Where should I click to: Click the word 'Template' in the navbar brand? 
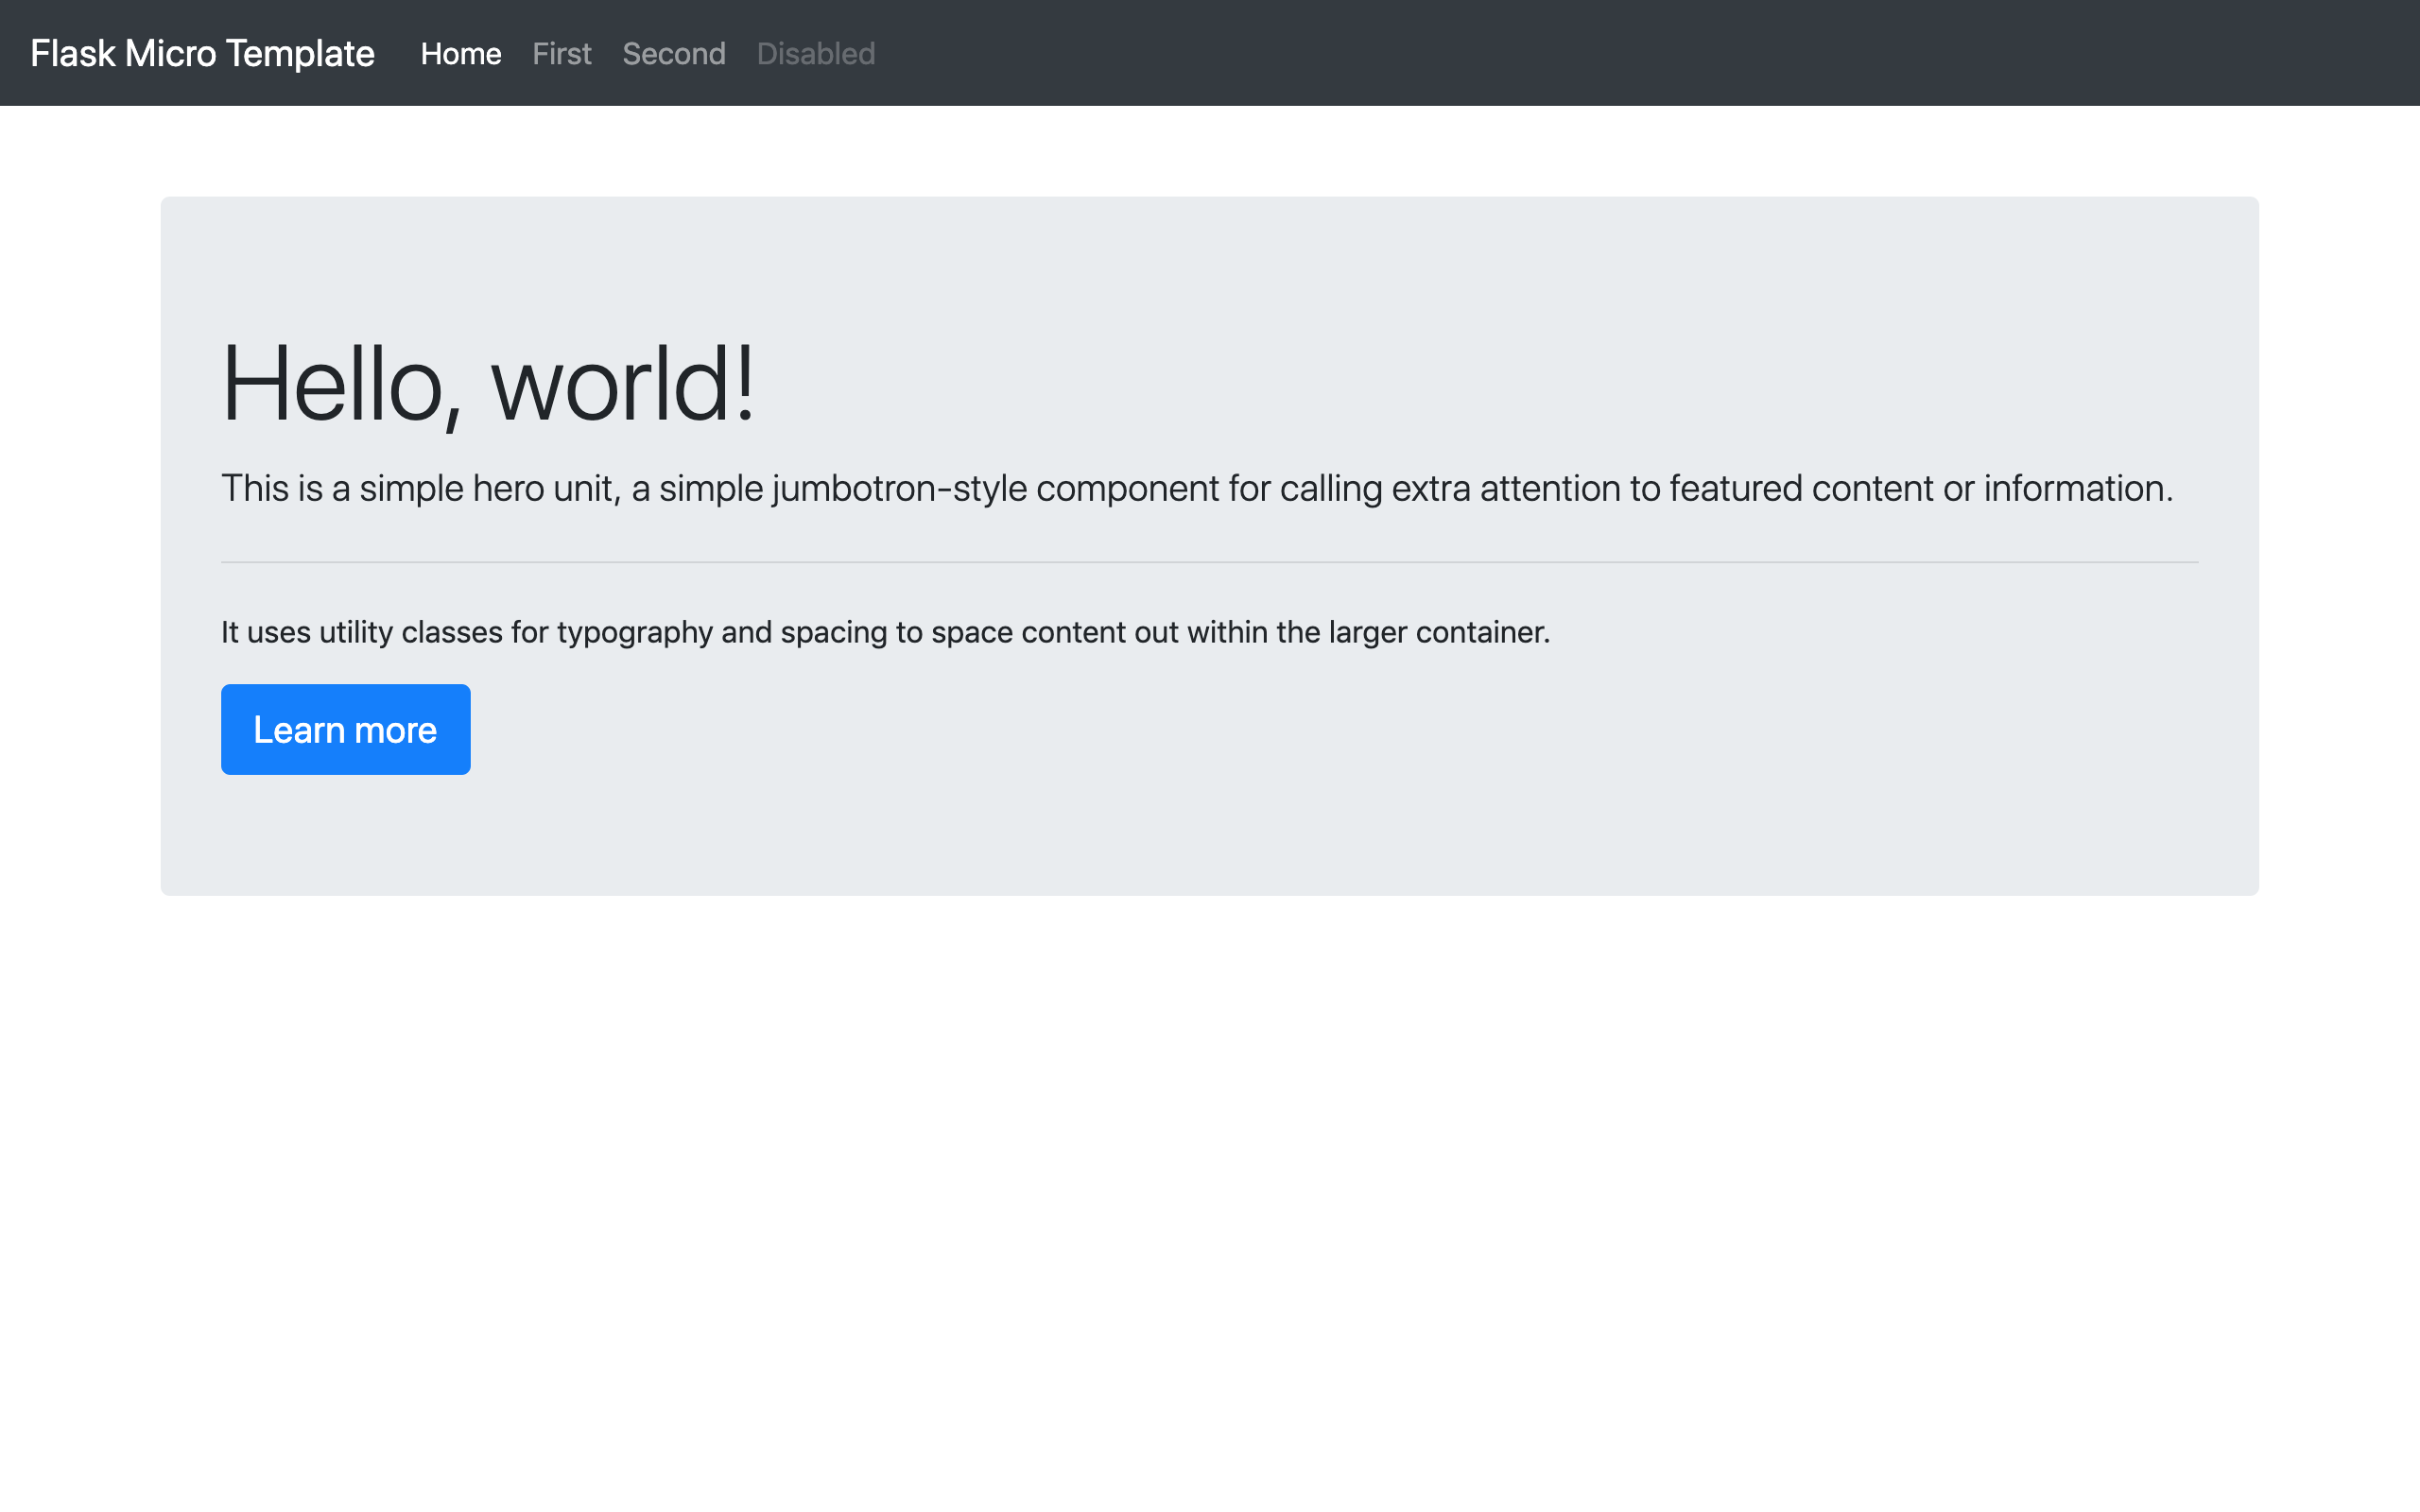click(300, 53)
